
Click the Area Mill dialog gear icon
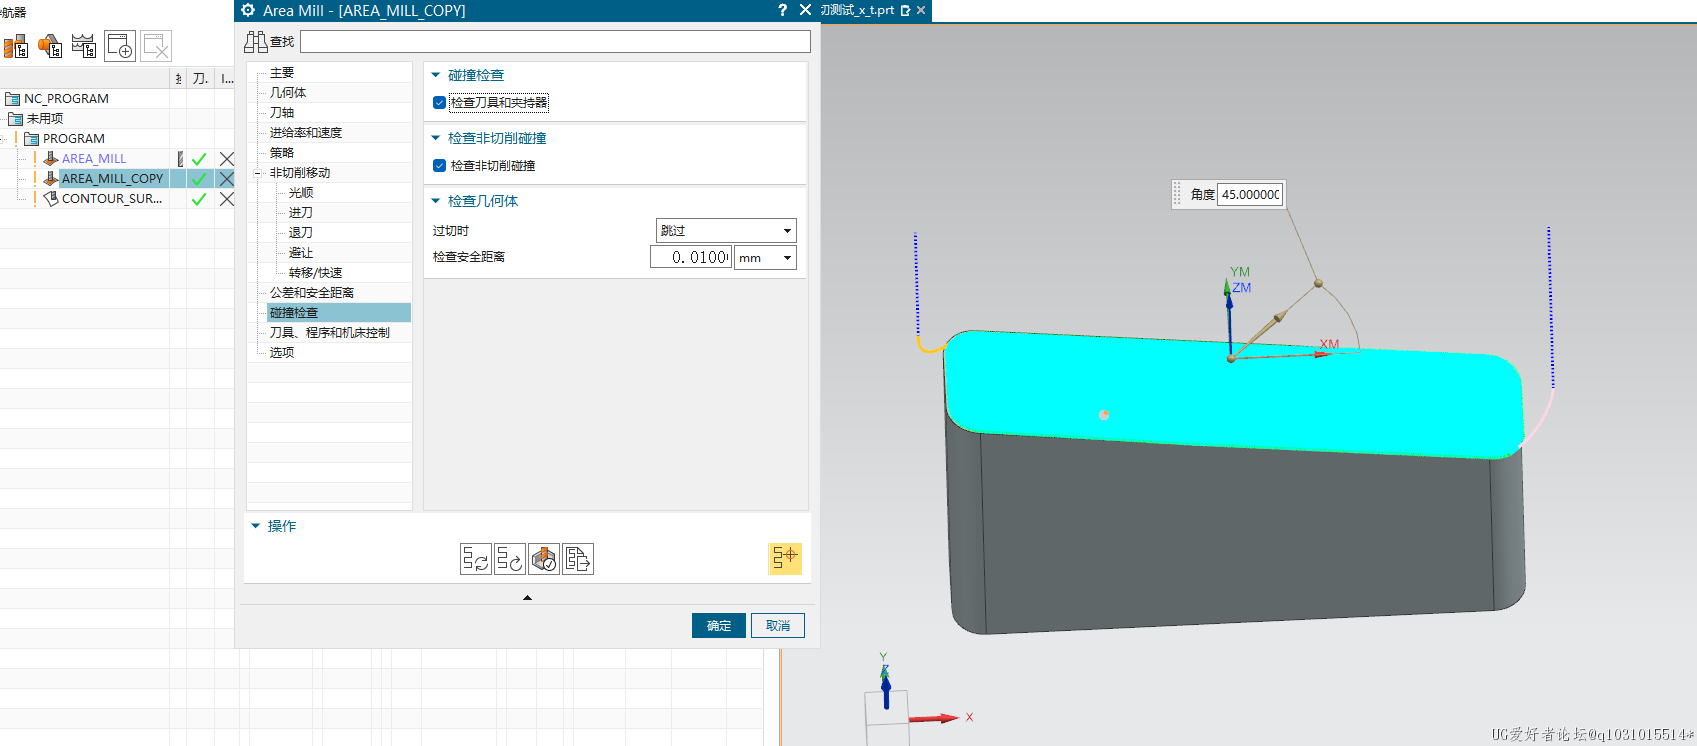(x=248, y=10)
